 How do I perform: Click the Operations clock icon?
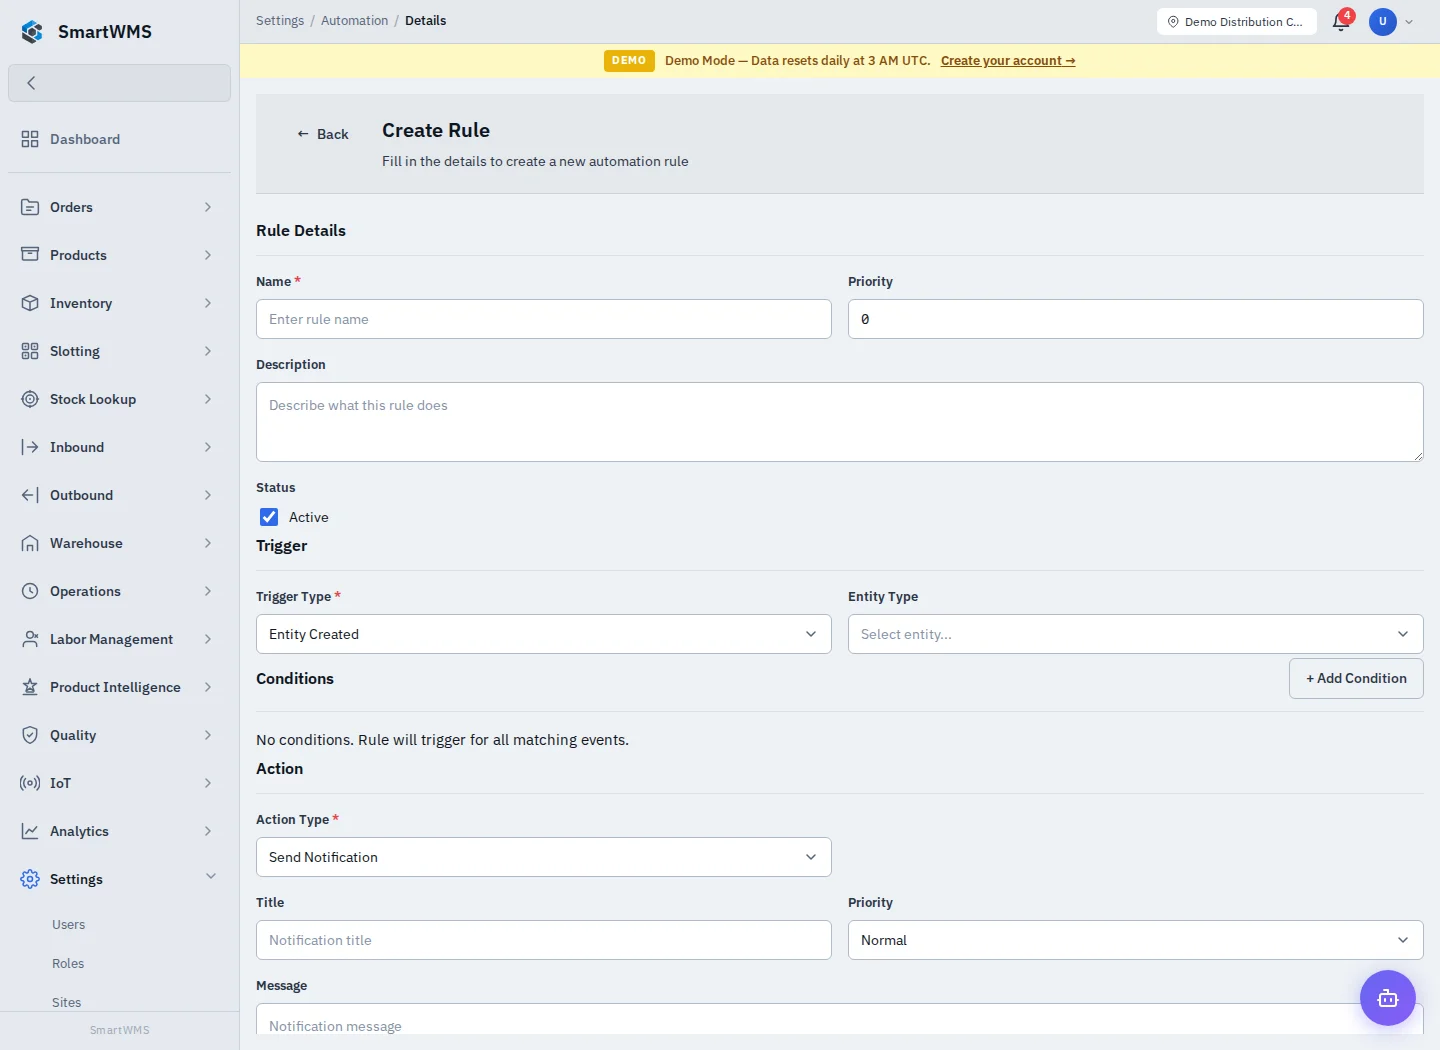click(30, 591)
